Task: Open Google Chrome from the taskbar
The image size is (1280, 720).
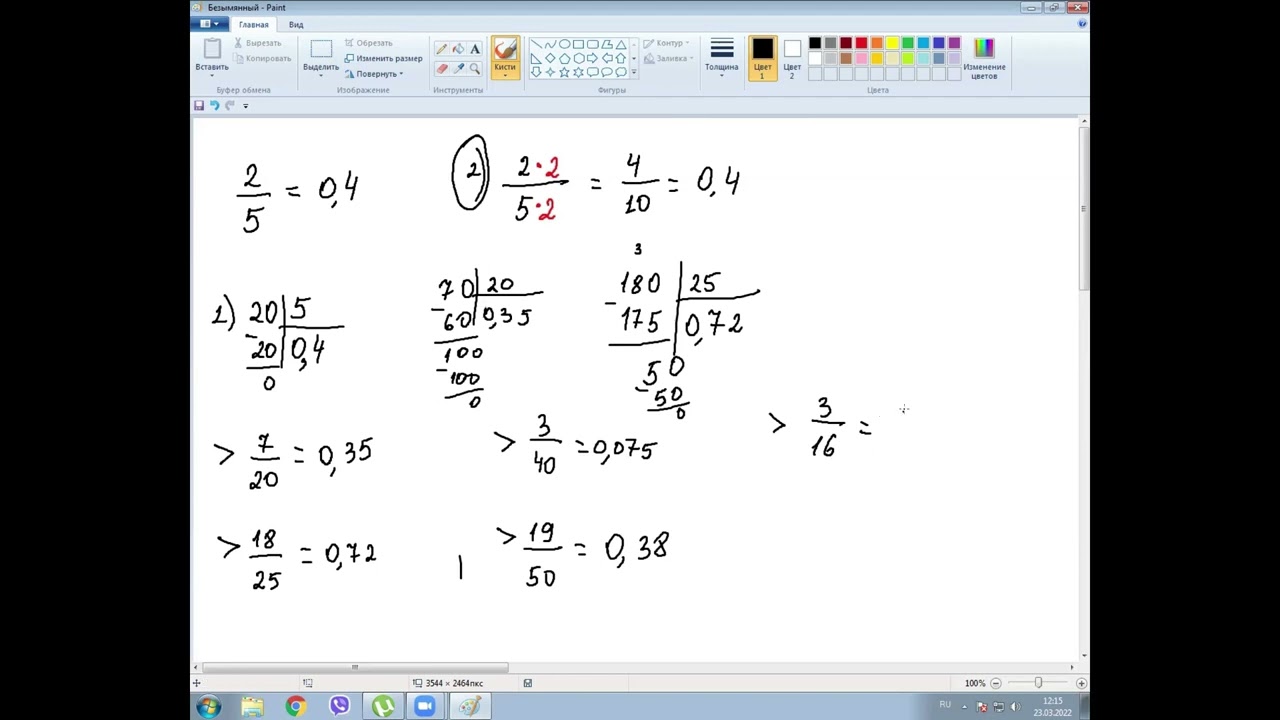Action: click(296, 707)
